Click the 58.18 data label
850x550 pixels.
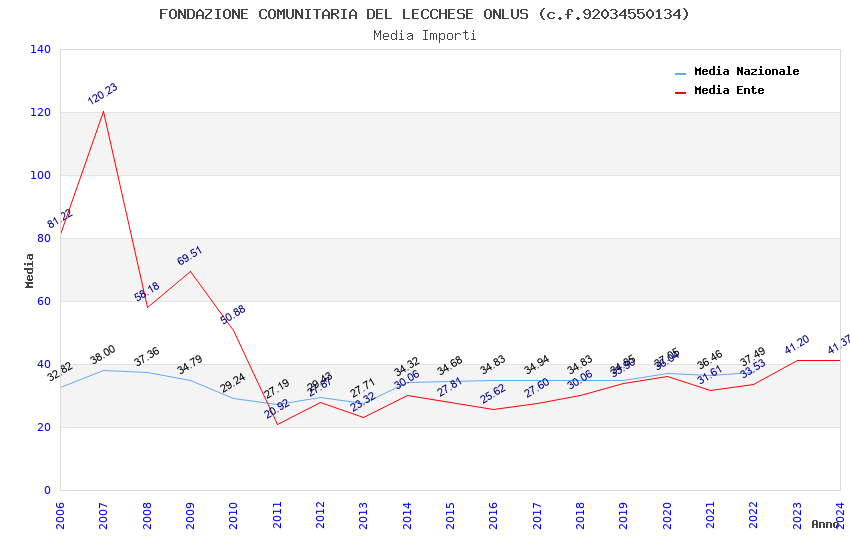click(147, 292)
